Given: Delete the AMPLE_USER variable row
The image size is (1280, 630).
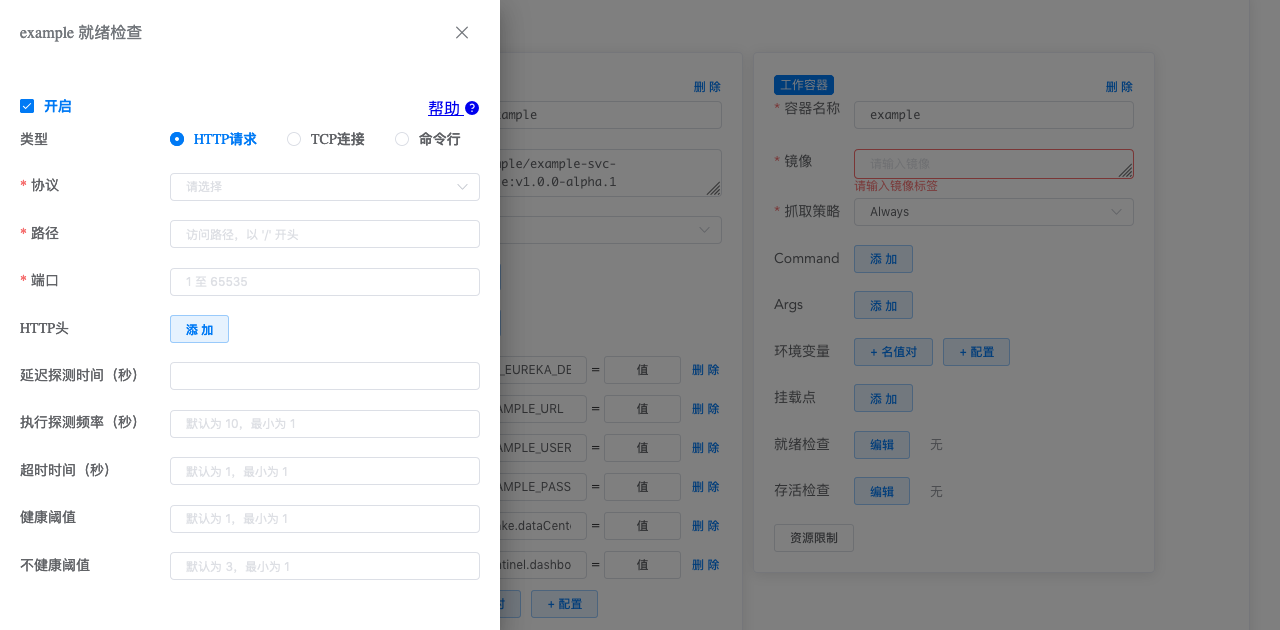Looking at the screenshot, I should tap(706, 448).
